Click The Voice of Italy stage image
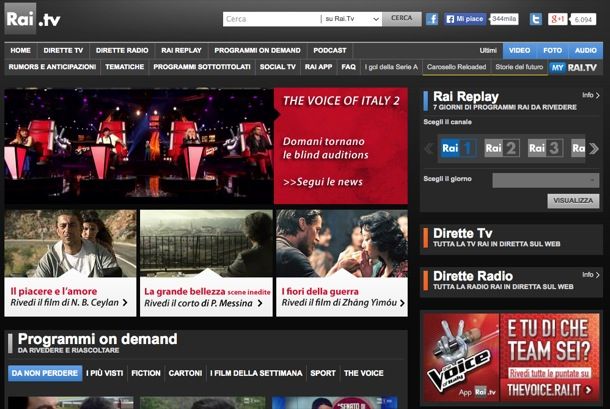The width and height of the screenshot is (610, 409). tap(139, 146)
